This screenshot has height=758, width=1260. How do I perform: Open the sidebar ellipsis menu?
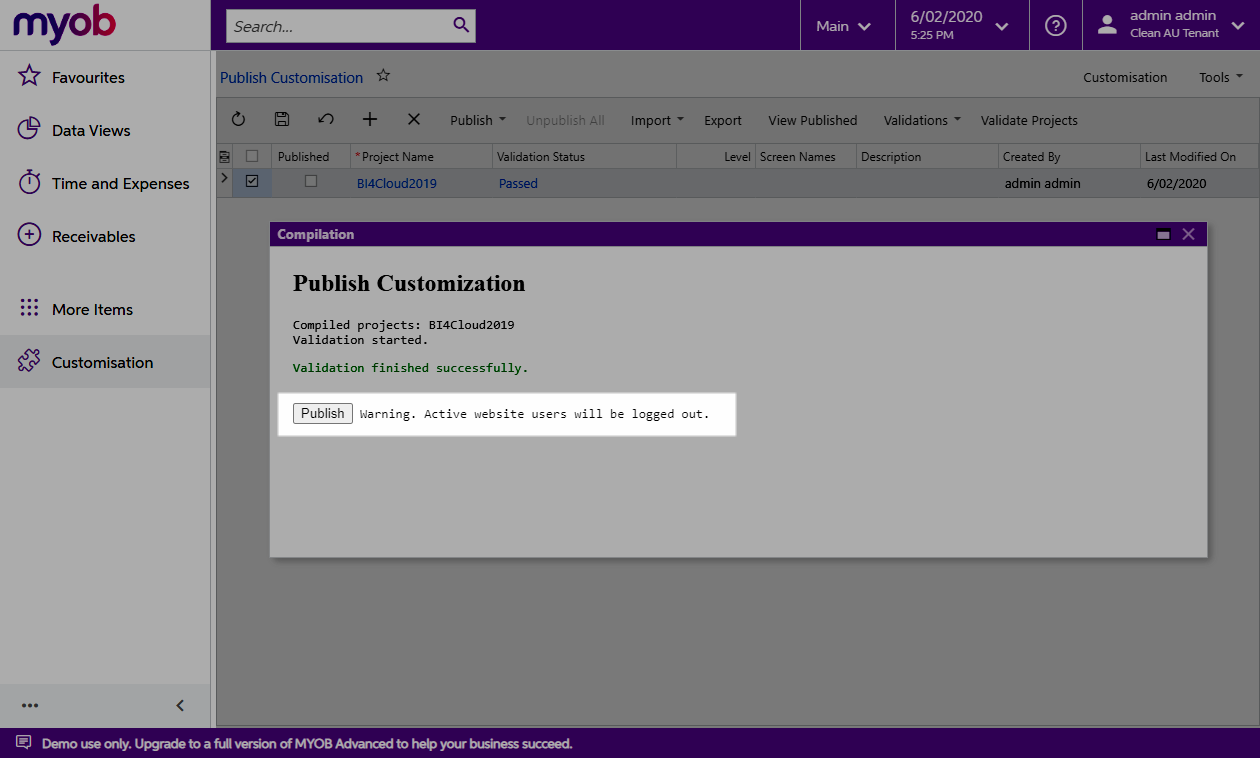(30, 705)
